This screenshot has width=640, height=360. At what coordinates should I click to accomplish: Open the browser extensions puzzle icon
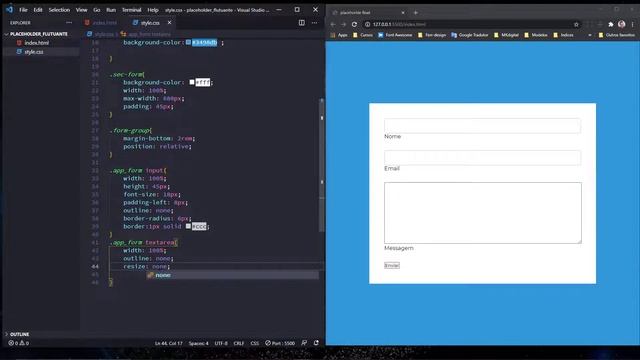[x=611, y=24]
